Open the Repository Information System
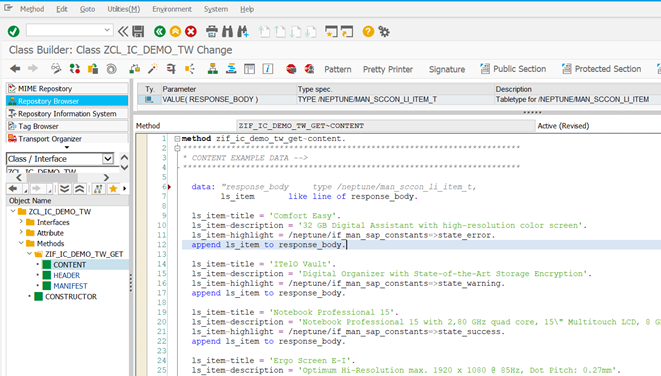 tap(67, 113)
